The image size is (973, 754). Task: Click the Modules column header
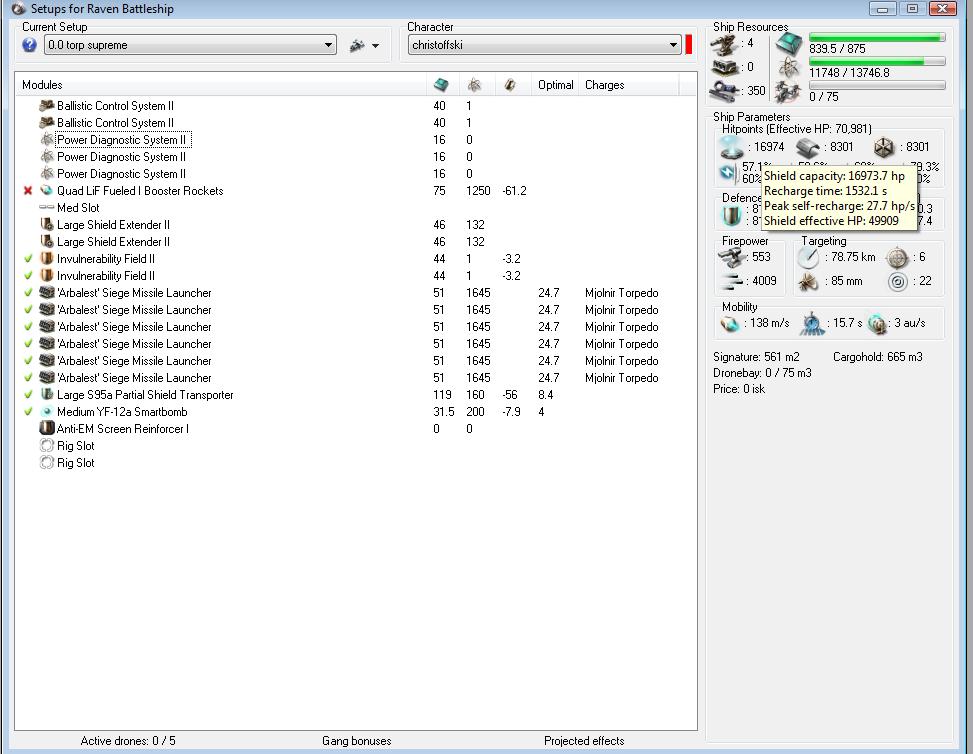click(x=220, y=85)
